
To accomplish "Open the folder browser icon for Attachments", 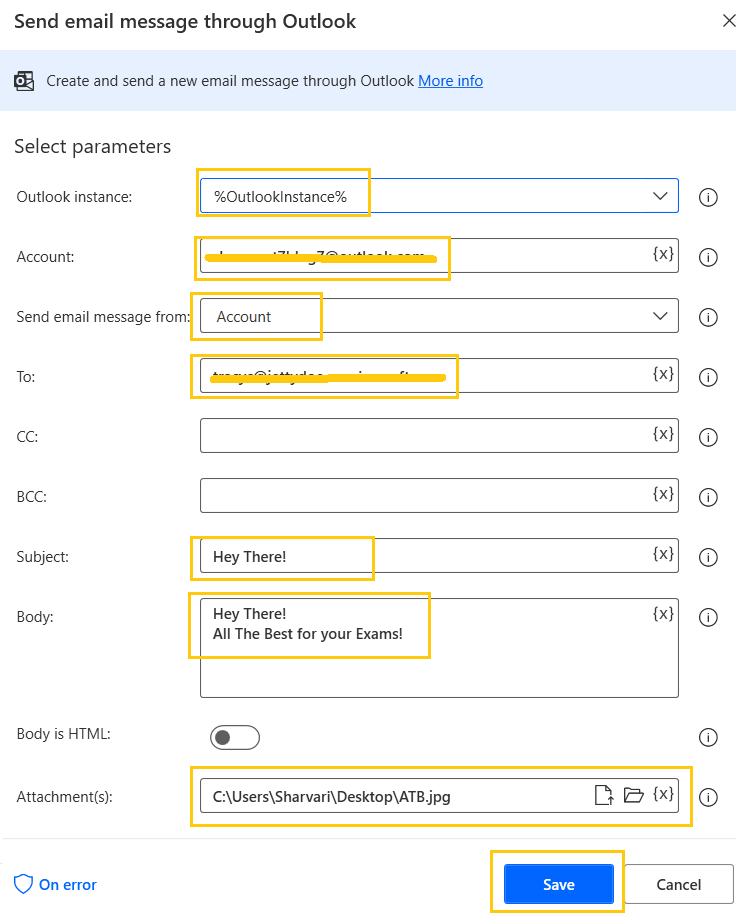I will (x=634, y=794).
